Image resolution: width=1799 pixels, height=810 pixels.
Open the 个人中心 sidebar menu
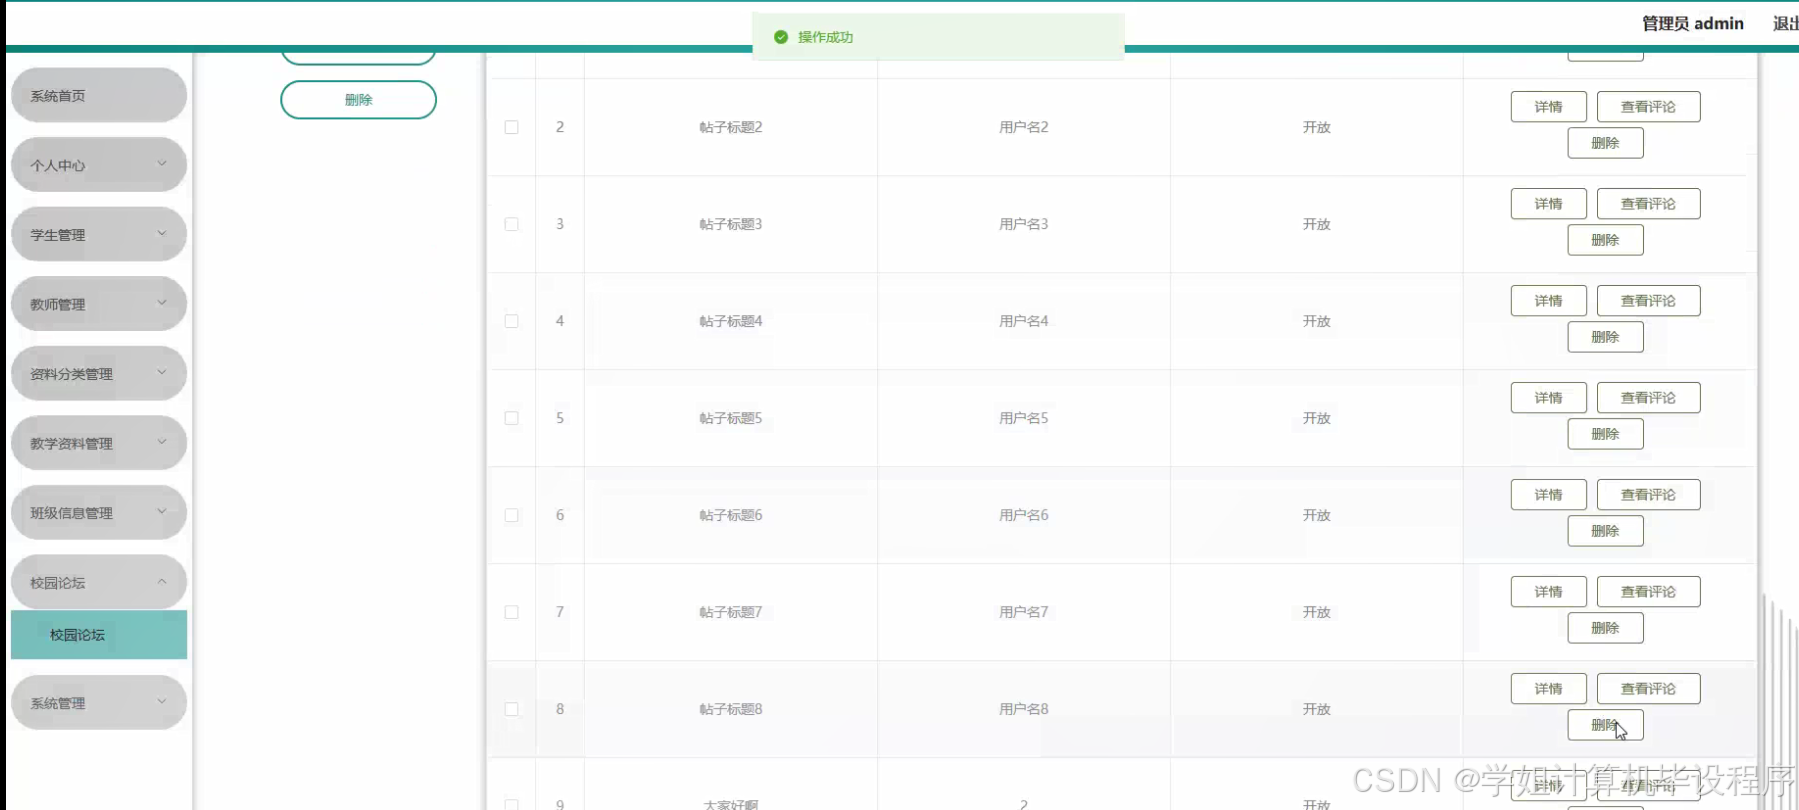[x=99, y=165]
